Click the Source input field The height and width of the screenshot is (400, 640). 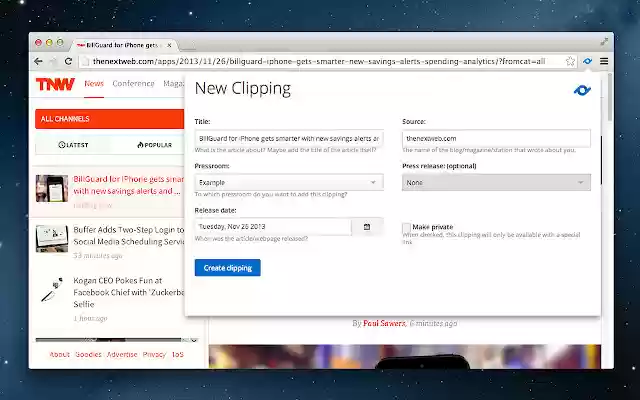(496, 138)
